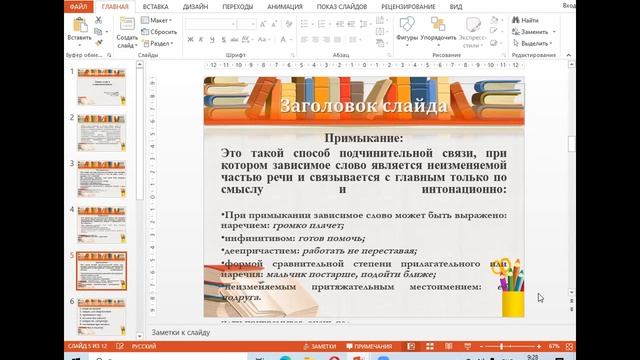Screen dimensions: 640x360
Task: Open the font name combo box
Action: point(211,24)
